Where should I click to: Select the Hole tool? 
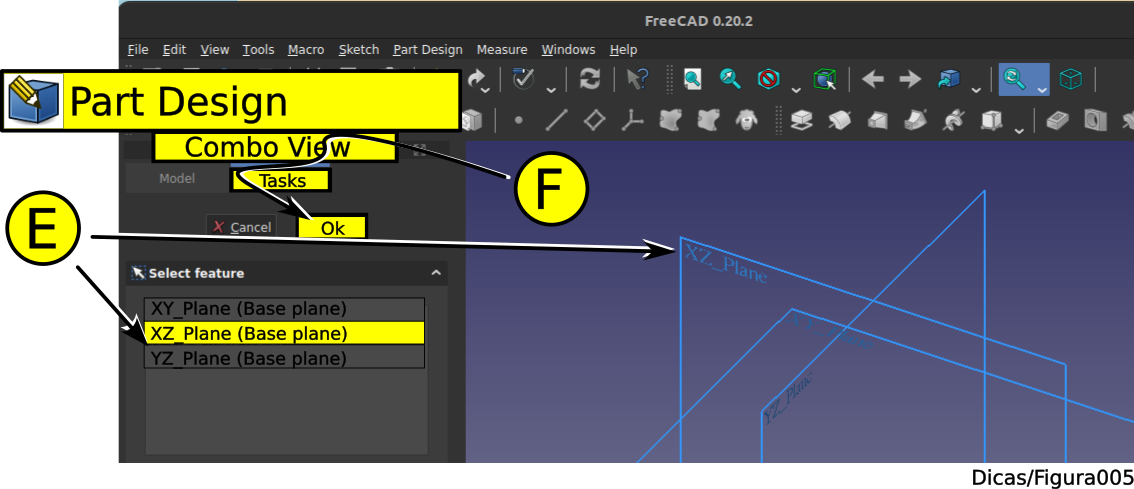click(1096, 120)
